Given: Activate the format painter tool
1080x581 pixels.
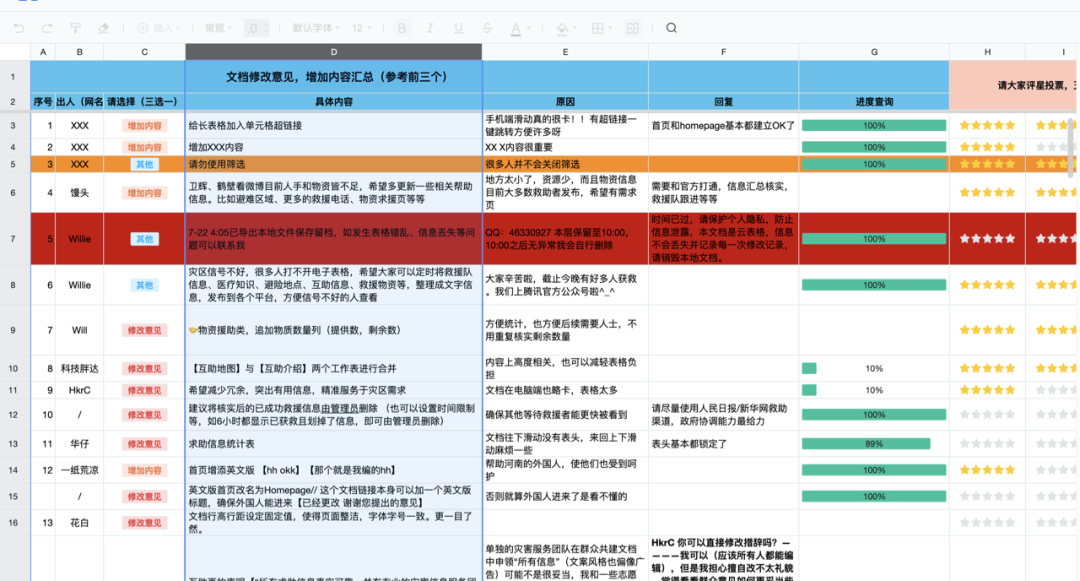Looking at the screenshot, I should (x=75, y=28).
